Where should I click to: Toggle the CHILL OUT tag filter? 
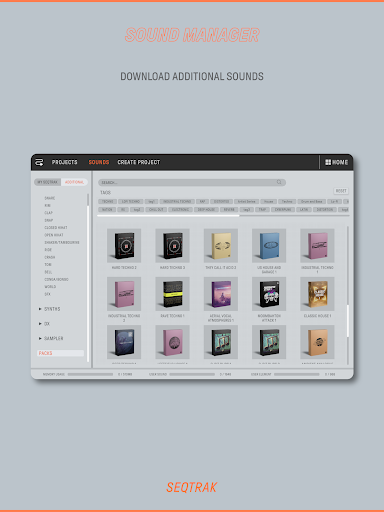(x=156, y=209)
